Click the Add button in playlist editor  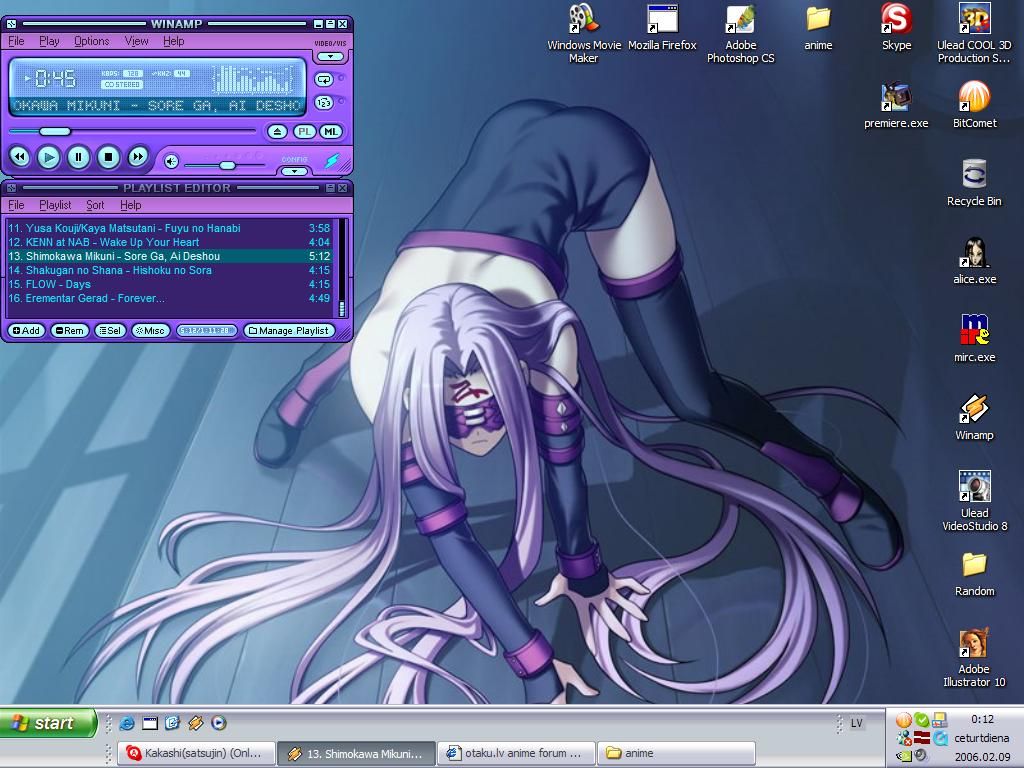pos(27,330)
